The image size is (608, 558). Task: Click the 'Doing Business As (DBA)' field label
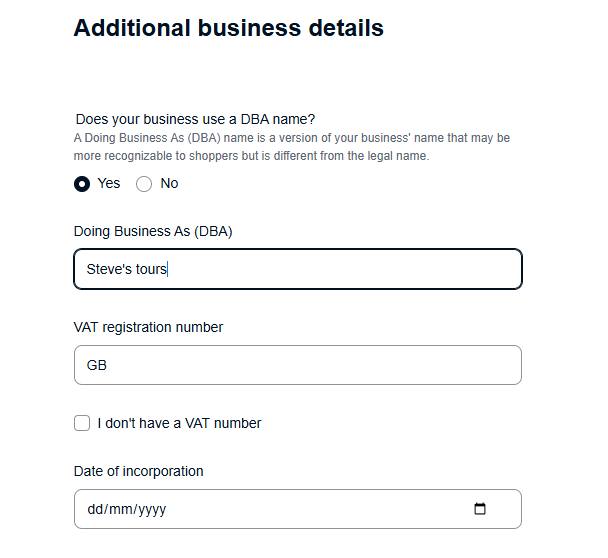click(x=153, y=231)
